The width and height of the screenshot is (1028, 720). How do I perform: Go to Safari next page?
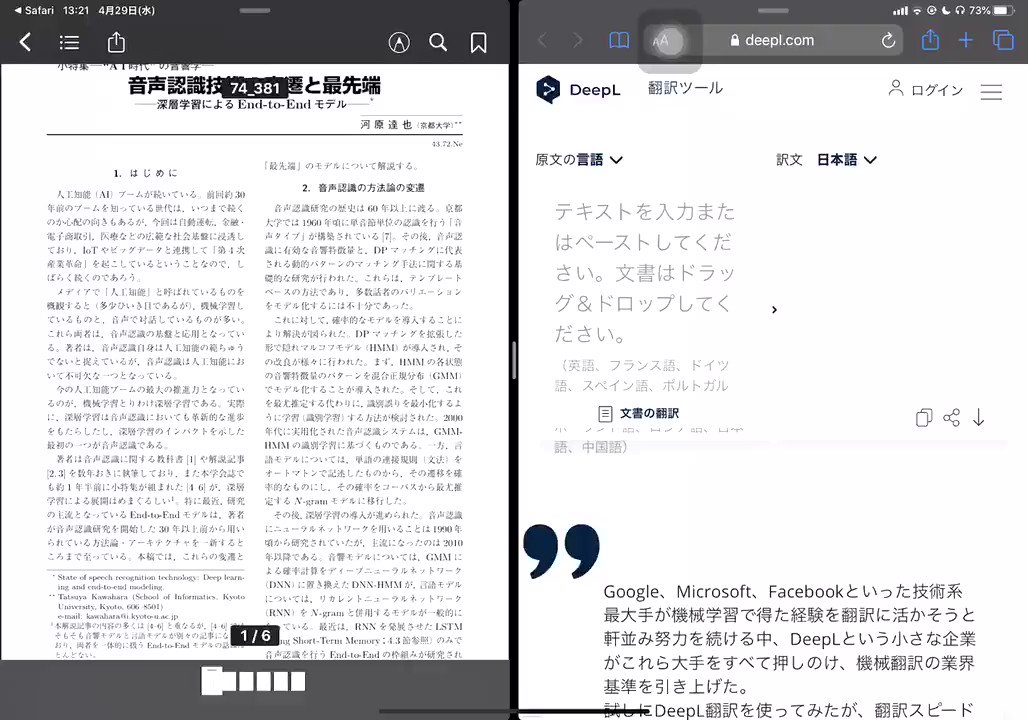(x=577, y=41)
